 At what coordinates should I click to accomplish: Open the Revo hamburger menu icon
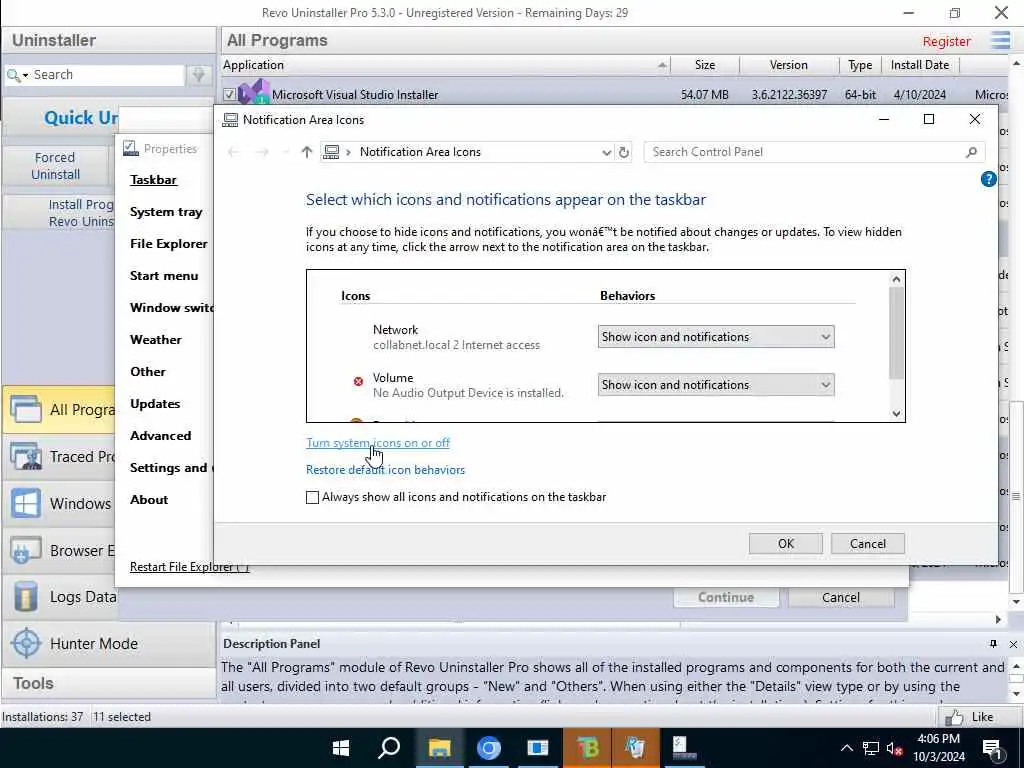(1000, 40)
